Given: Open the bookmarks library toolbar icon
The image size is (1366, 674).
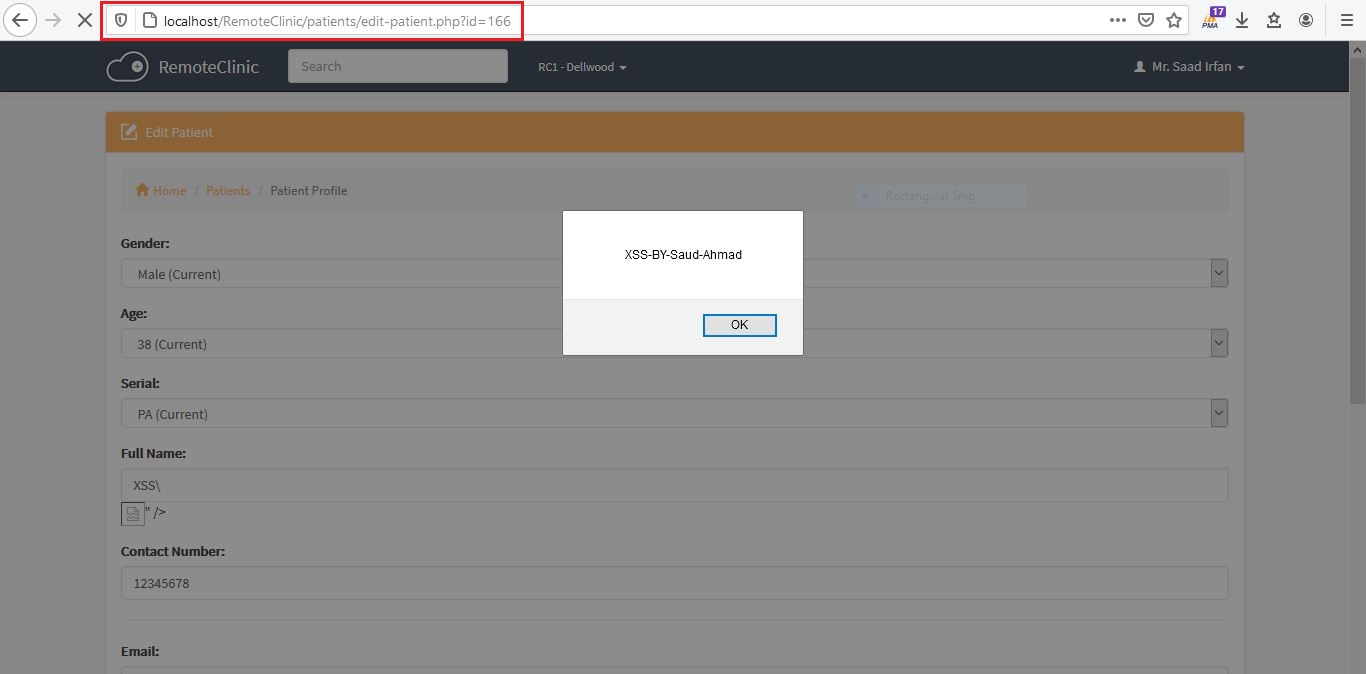Looking at the screenshot, I should tap(1274, 20).
